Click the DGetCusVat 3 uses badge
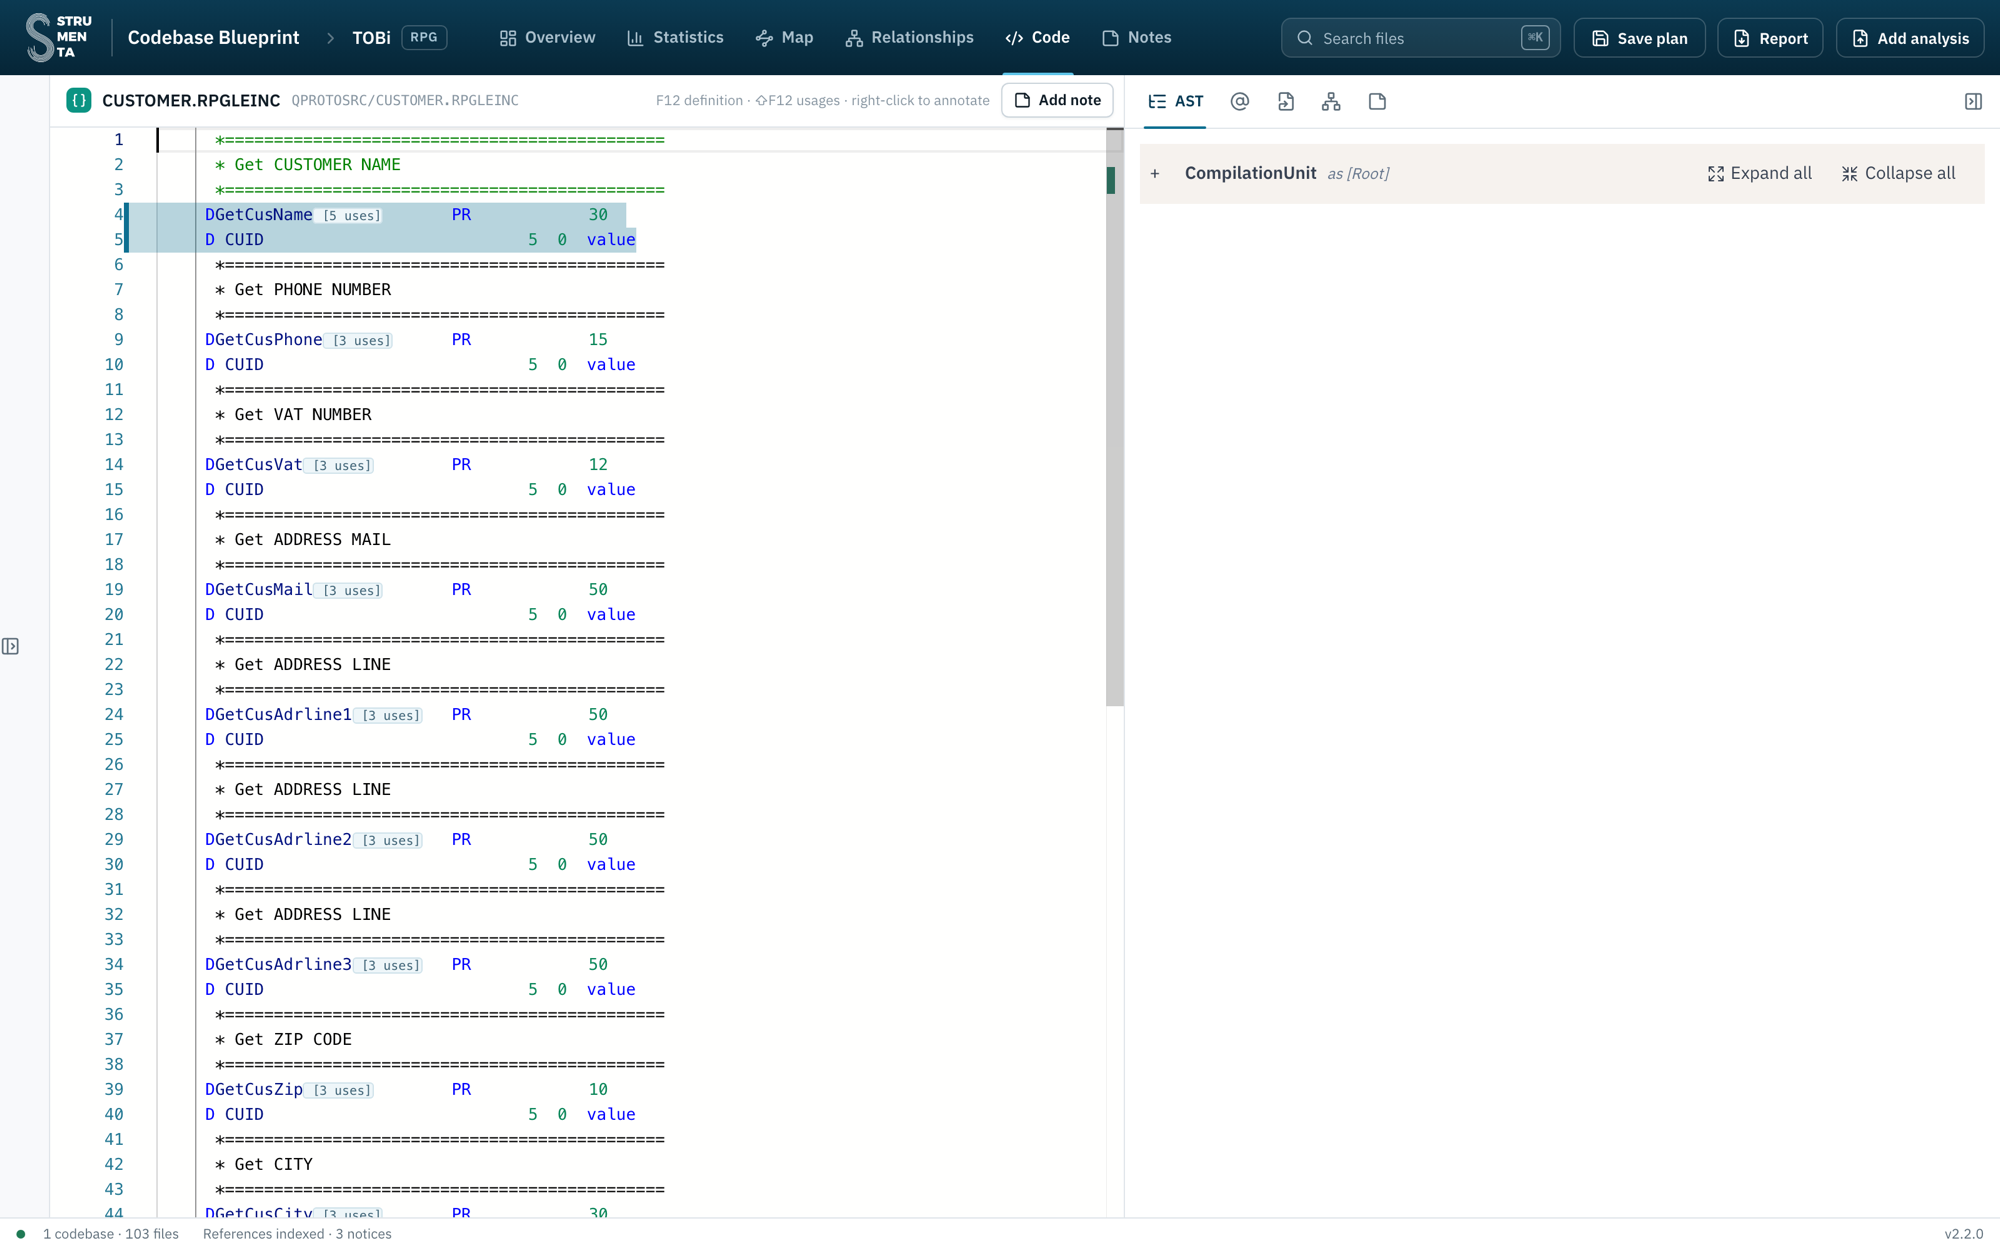Screen dimensions: 2000x1250 pos(341,465)
